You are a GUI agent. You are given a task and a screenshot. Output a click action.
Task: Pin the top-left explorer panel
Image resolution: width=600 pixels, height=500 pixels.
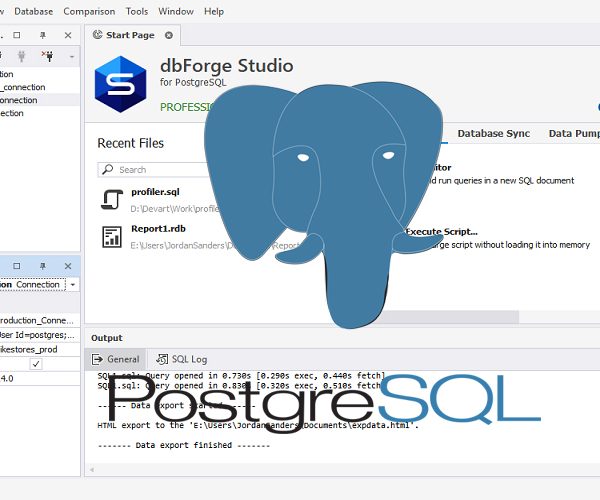click(42, 35)
